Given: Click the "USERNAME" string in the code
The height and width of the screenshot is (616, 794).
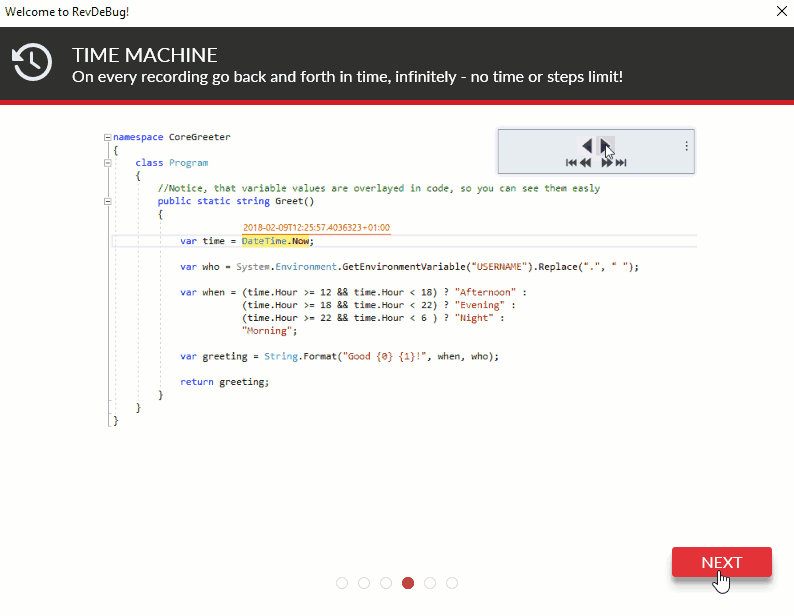Looking at the screenshot, I should (499, 266).
